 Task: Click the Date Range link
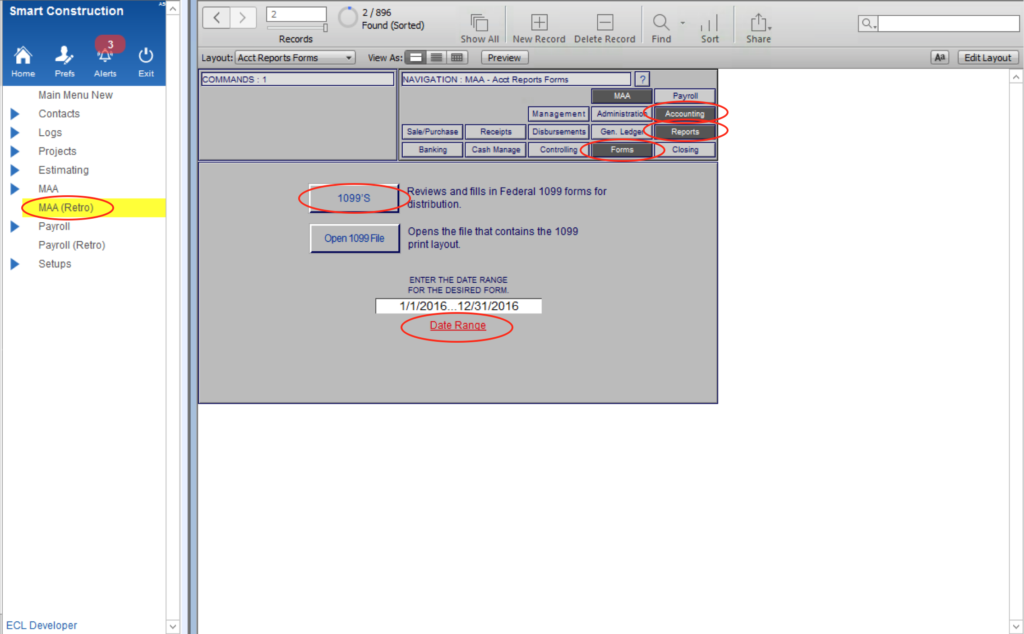tap(458, 326)
